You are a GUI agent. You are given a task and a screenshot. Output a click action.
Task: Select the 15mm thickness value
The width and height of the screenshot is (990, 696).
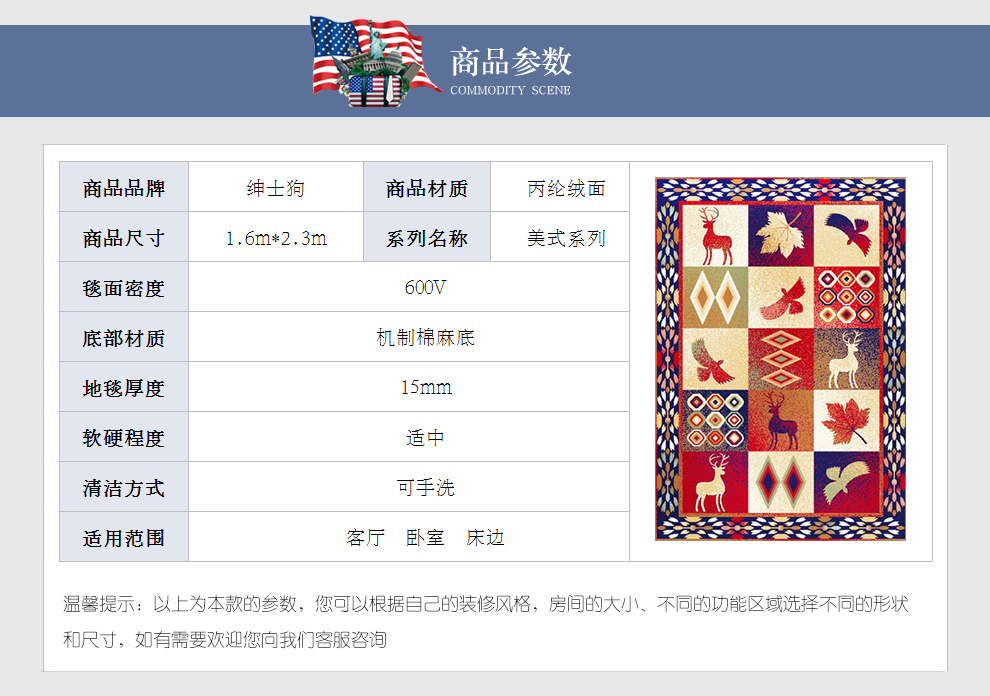pos(426,387)
